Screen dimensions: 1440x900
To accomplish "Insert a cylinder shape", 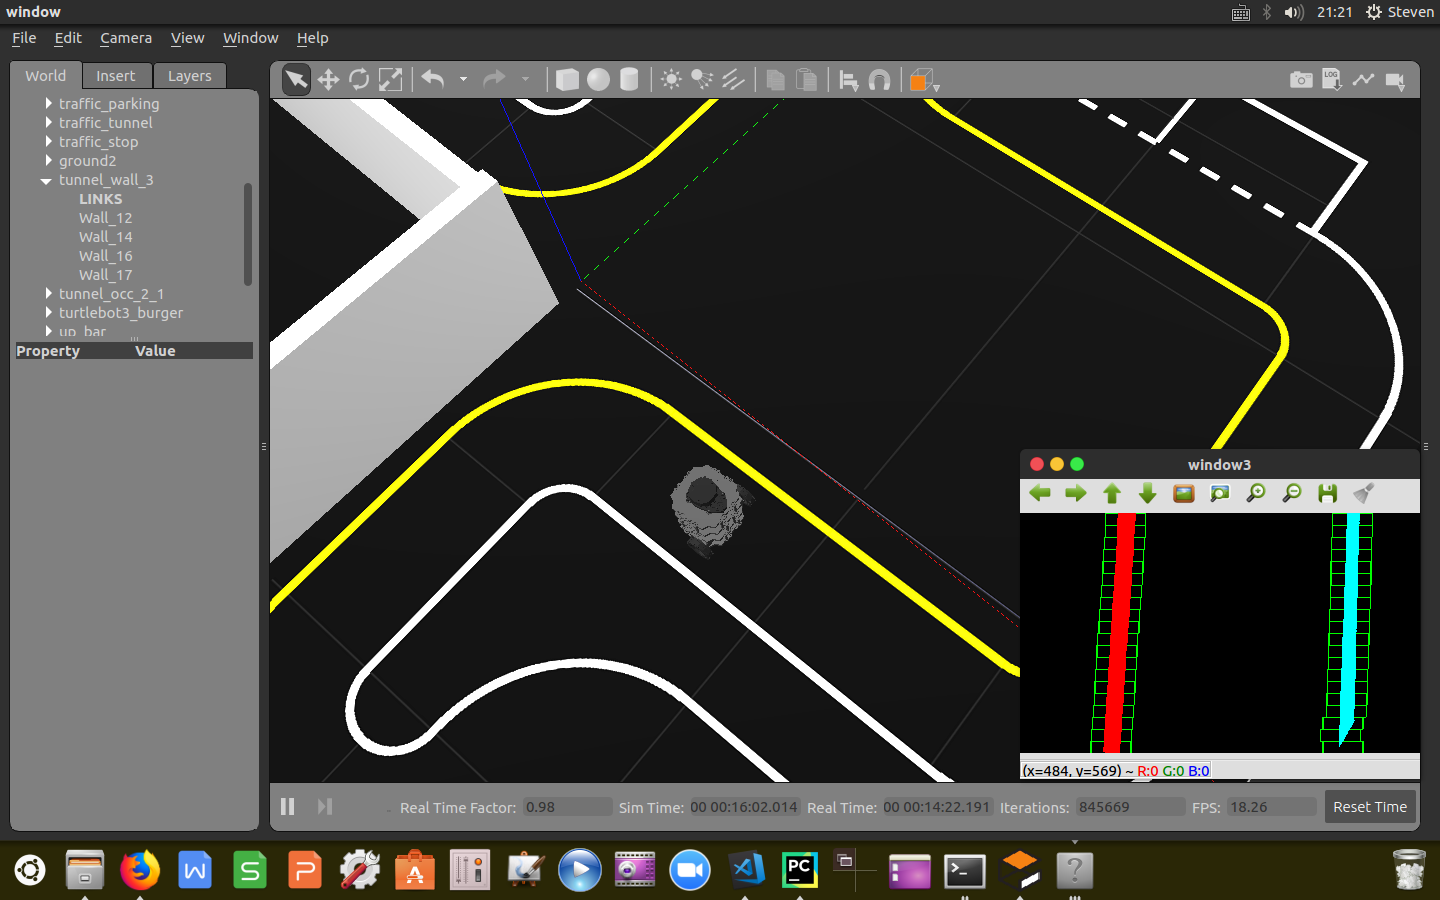I will (x=629, y=80).
